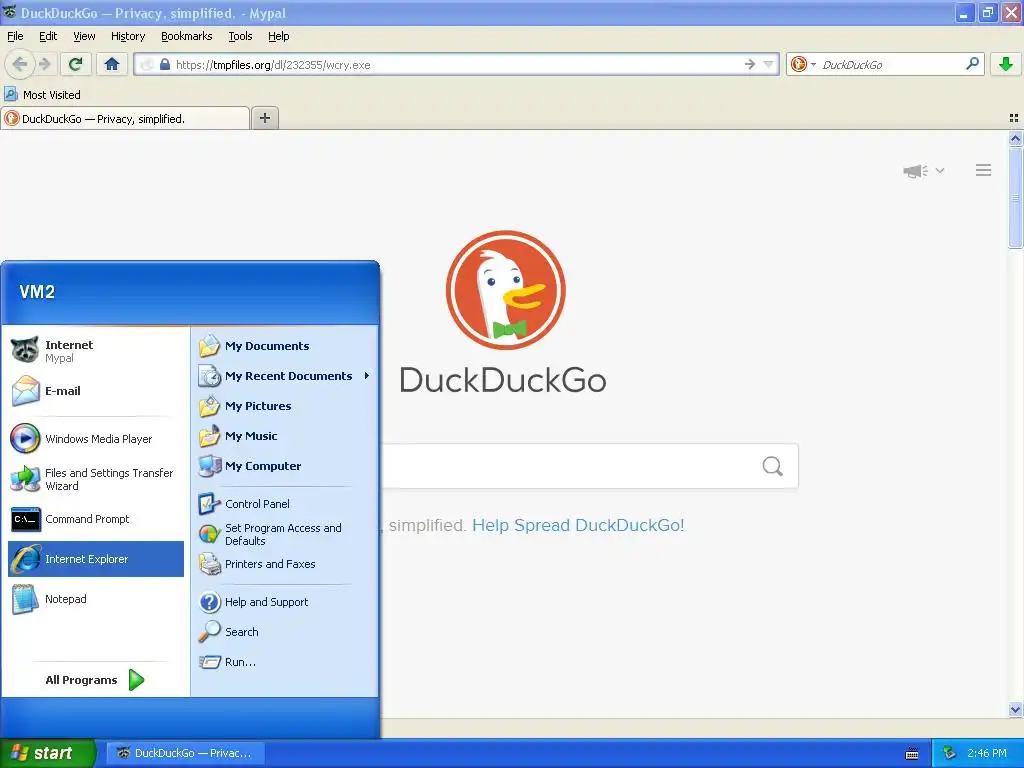Click the vertical scrollbar thumb
This screenshot has width=1024, height=768.
[x=1015, y=198]
